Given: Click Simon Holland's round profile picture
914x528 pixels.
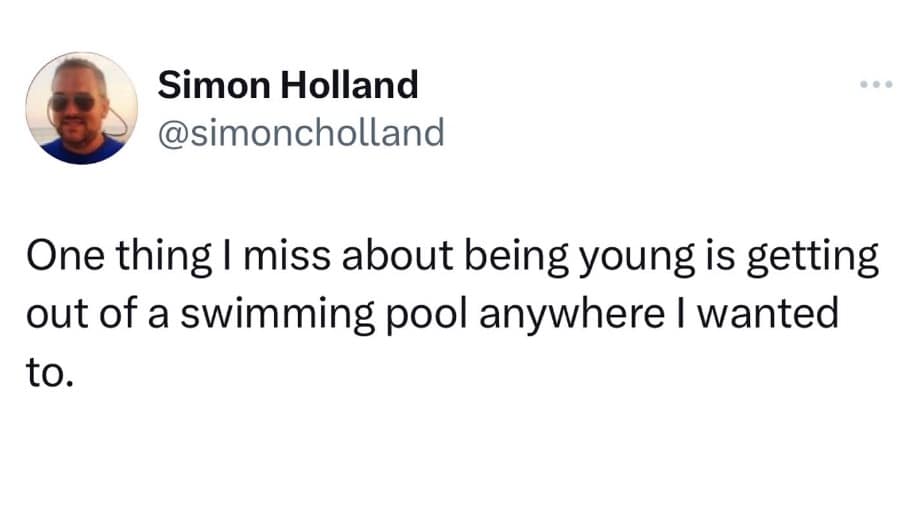Looking at the screenshot, I should click(x=81, y=108).
